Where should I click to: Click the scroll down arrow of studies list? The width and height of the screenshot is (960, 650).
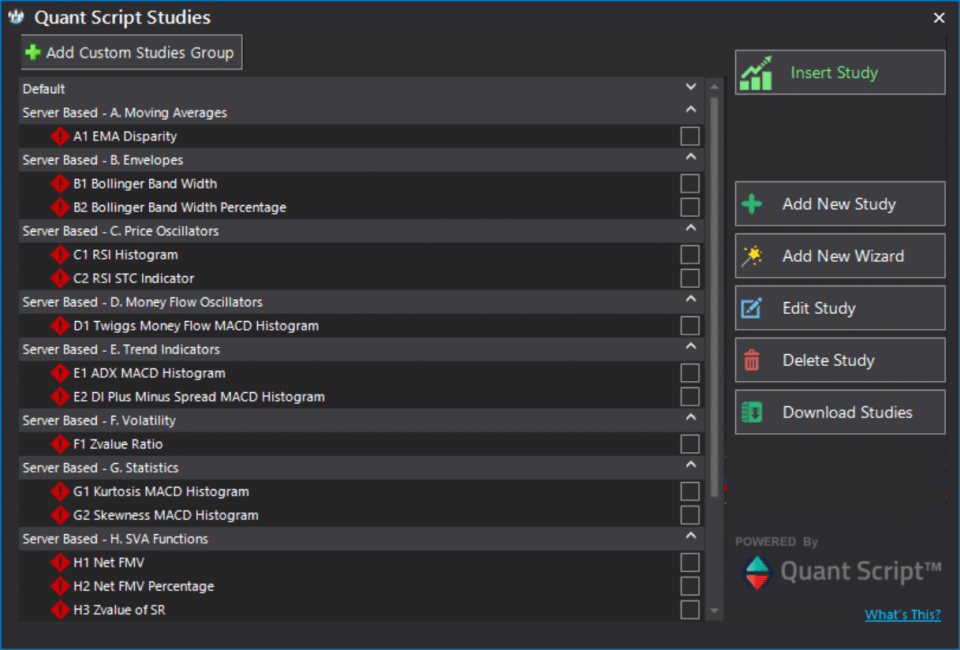click(714, 611)
